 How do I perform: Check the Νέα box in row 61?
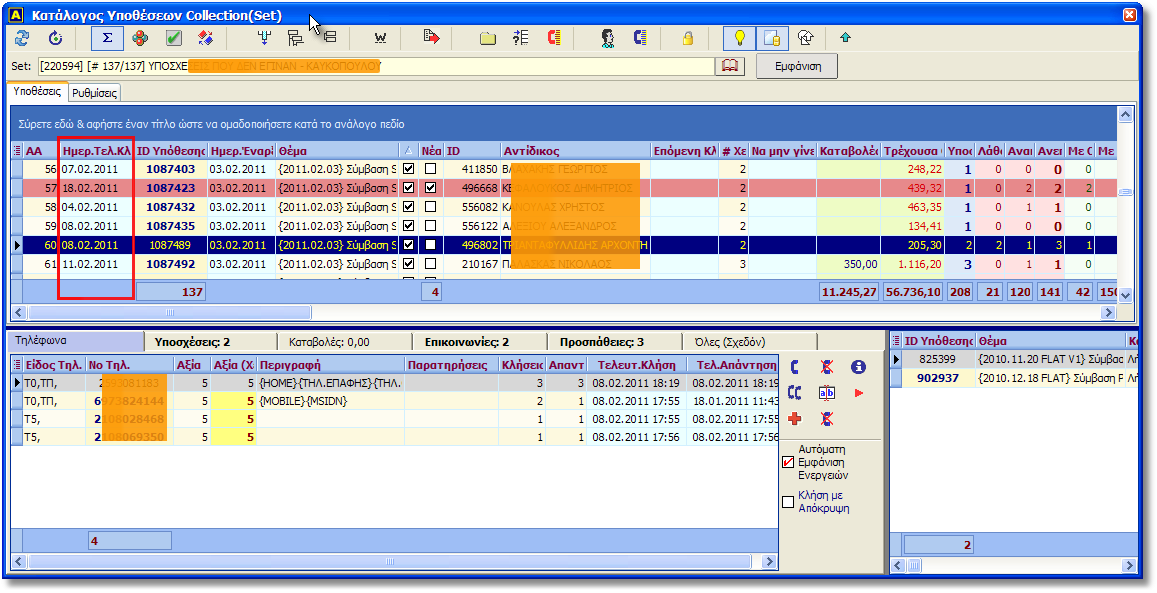click(431, 263)
